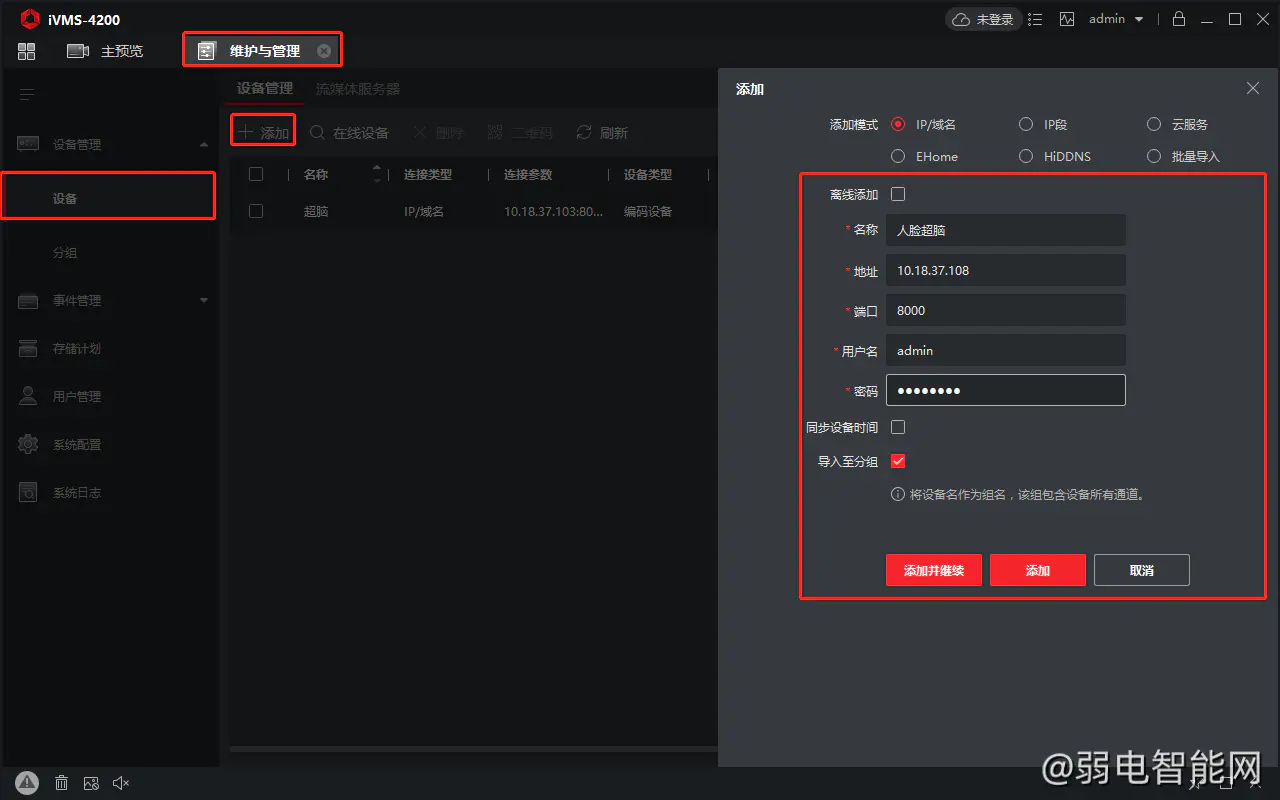Select the IP/域名 add mode
The image size is (1280, 800).
(x=898, y=124)
